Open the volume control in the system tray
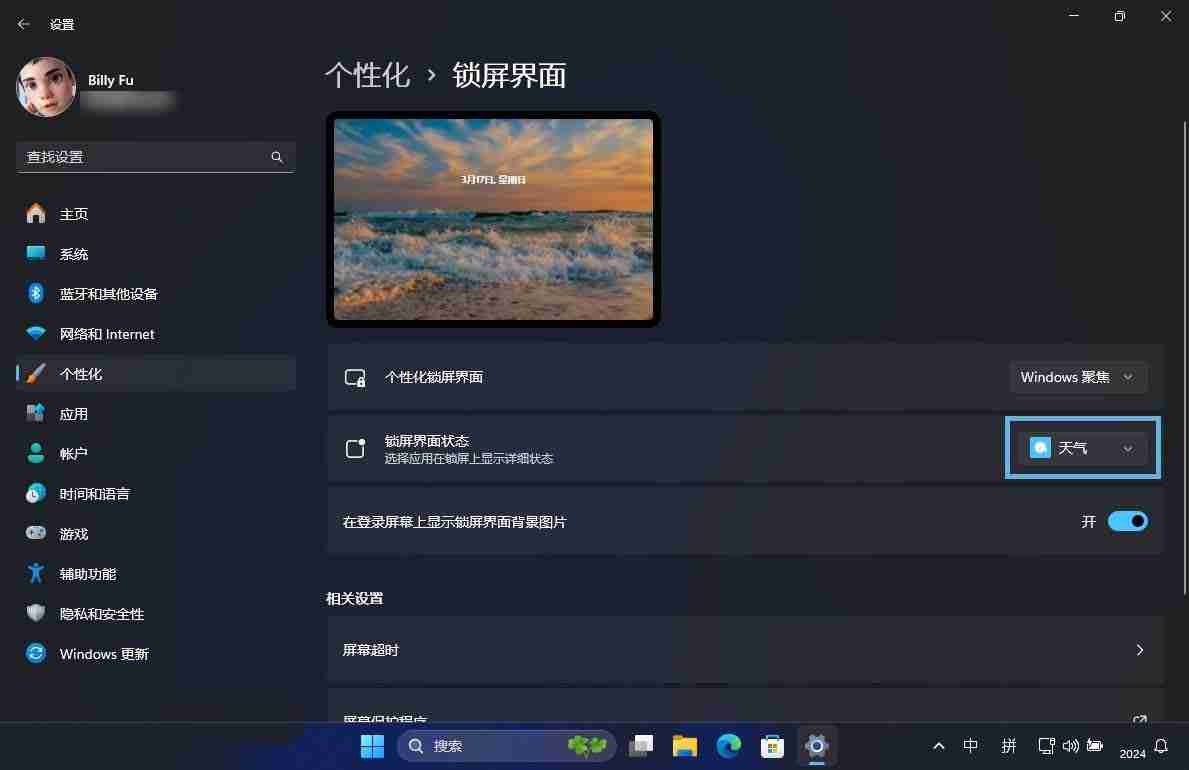 tap(1070, 745)
